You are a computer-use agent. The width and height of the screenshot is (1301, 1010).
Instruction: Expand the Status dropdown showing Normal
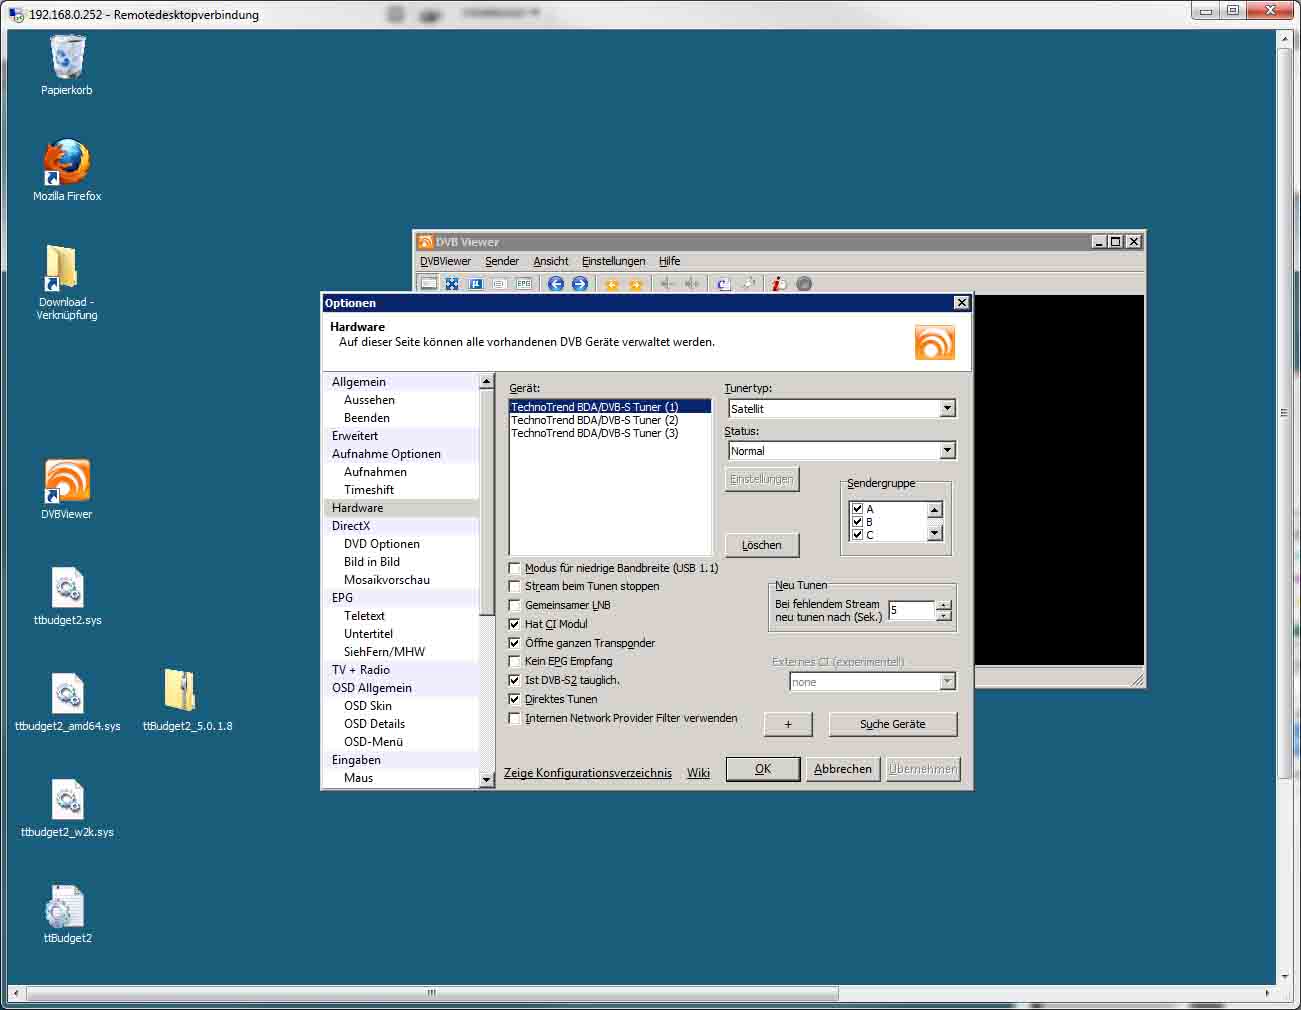click(x=947, y=451)
